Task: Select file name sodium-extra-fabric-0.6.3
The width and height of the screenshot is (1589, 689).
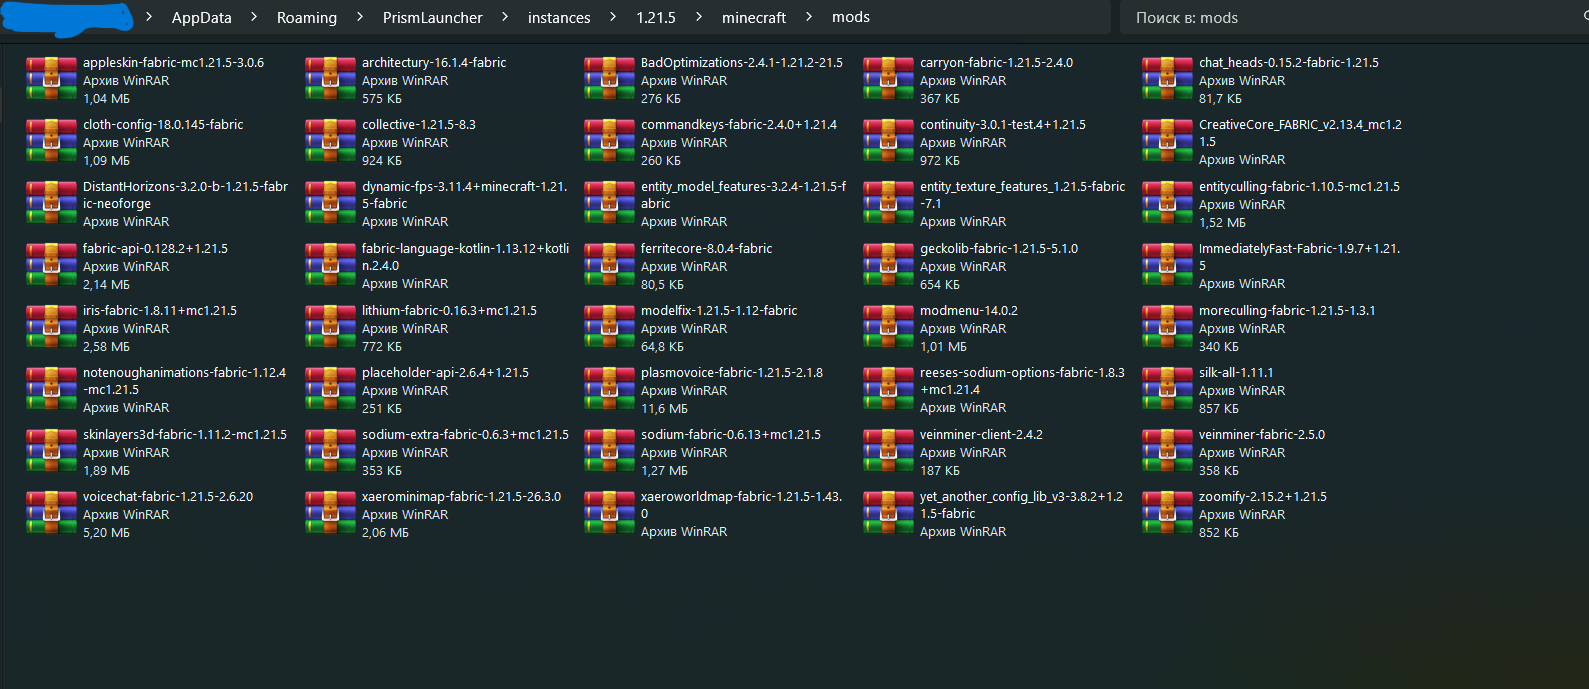Action: pyautogui.click(x=465, y=434)
